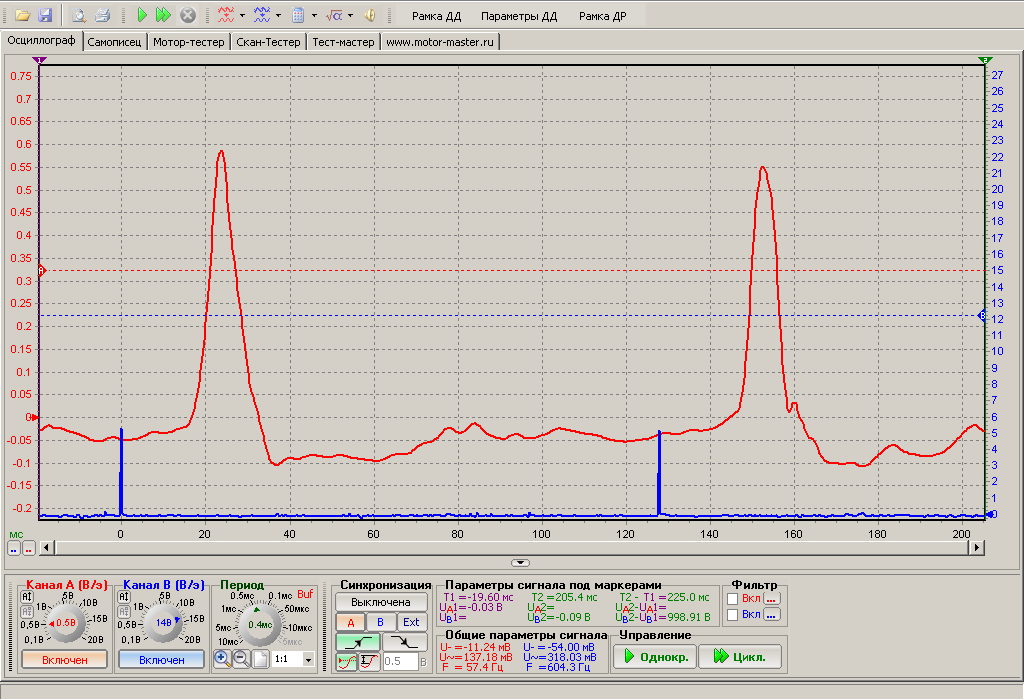Image resolution: width=1024 pixels, height=700 pixels.
Task: Click the Цикл. run button
Action: (740, 656)
